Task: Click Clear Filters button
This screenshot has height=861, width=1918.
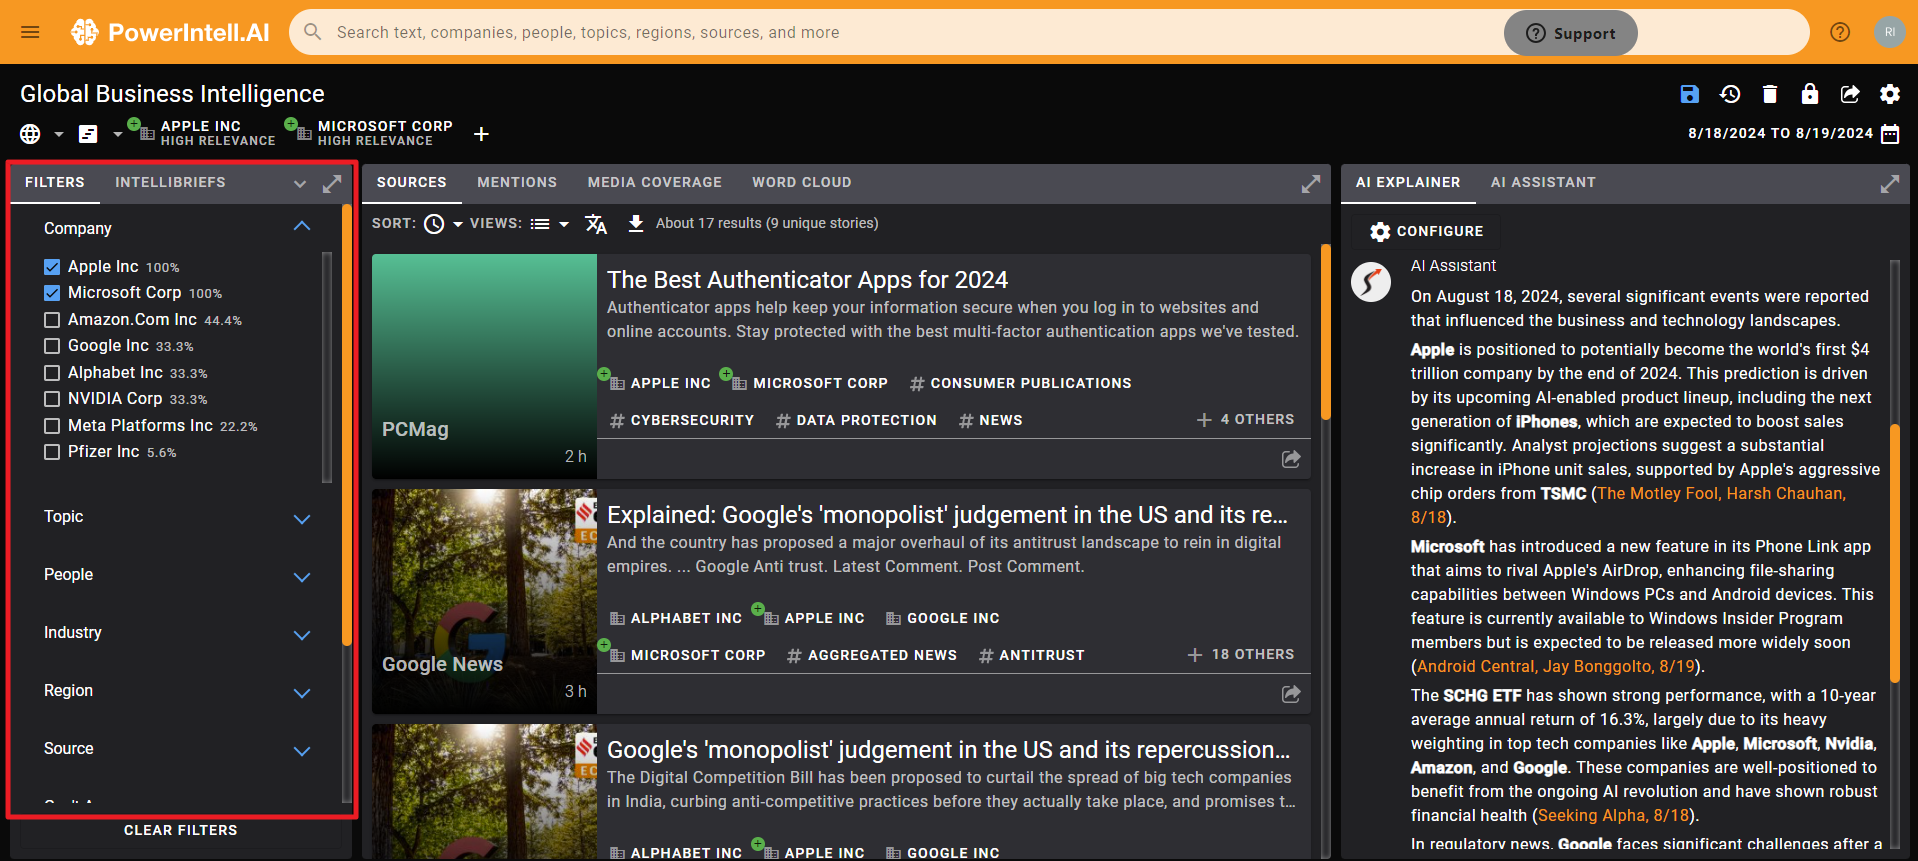Action: 181,830
